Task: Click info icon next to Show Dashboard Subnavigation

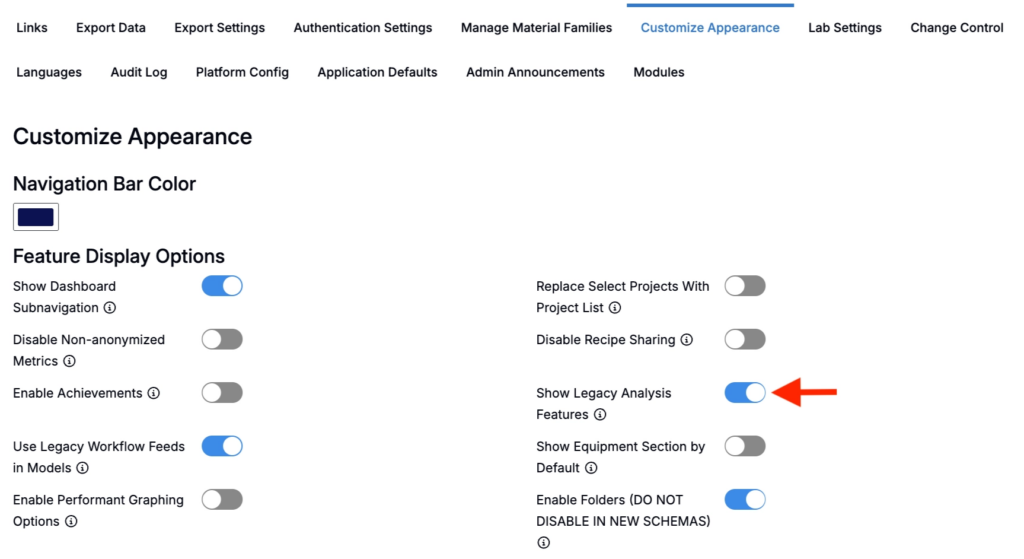Action: click(110, 308)
